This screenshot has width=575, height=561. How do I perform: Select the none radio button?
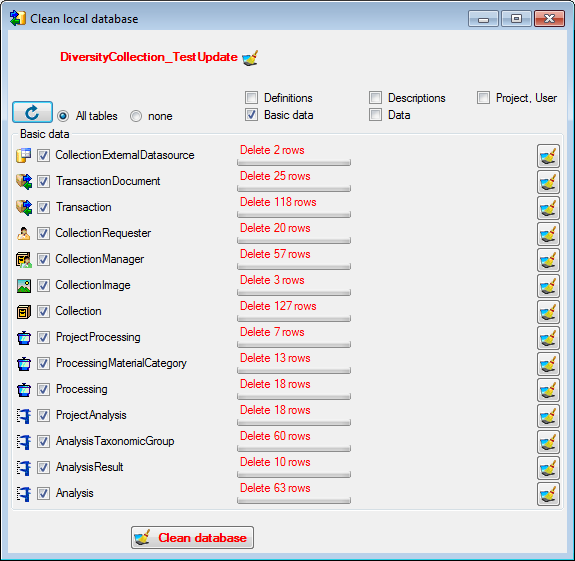pos(136,116)
